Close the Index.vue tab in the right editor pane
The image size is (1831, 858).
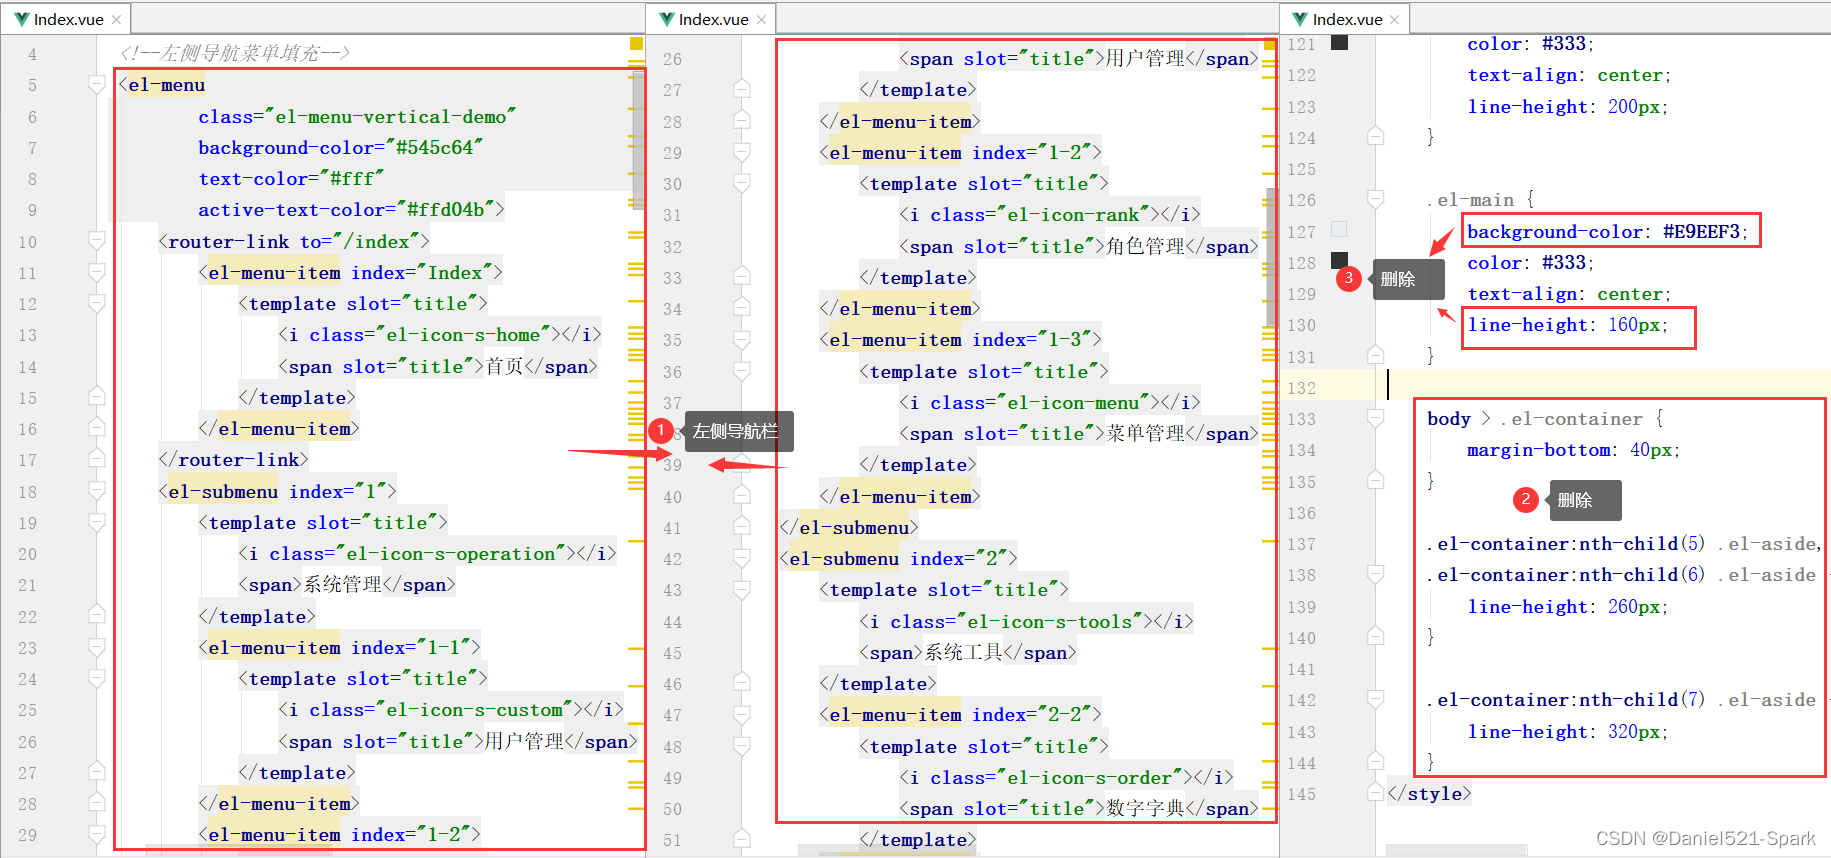(1394, 19)
